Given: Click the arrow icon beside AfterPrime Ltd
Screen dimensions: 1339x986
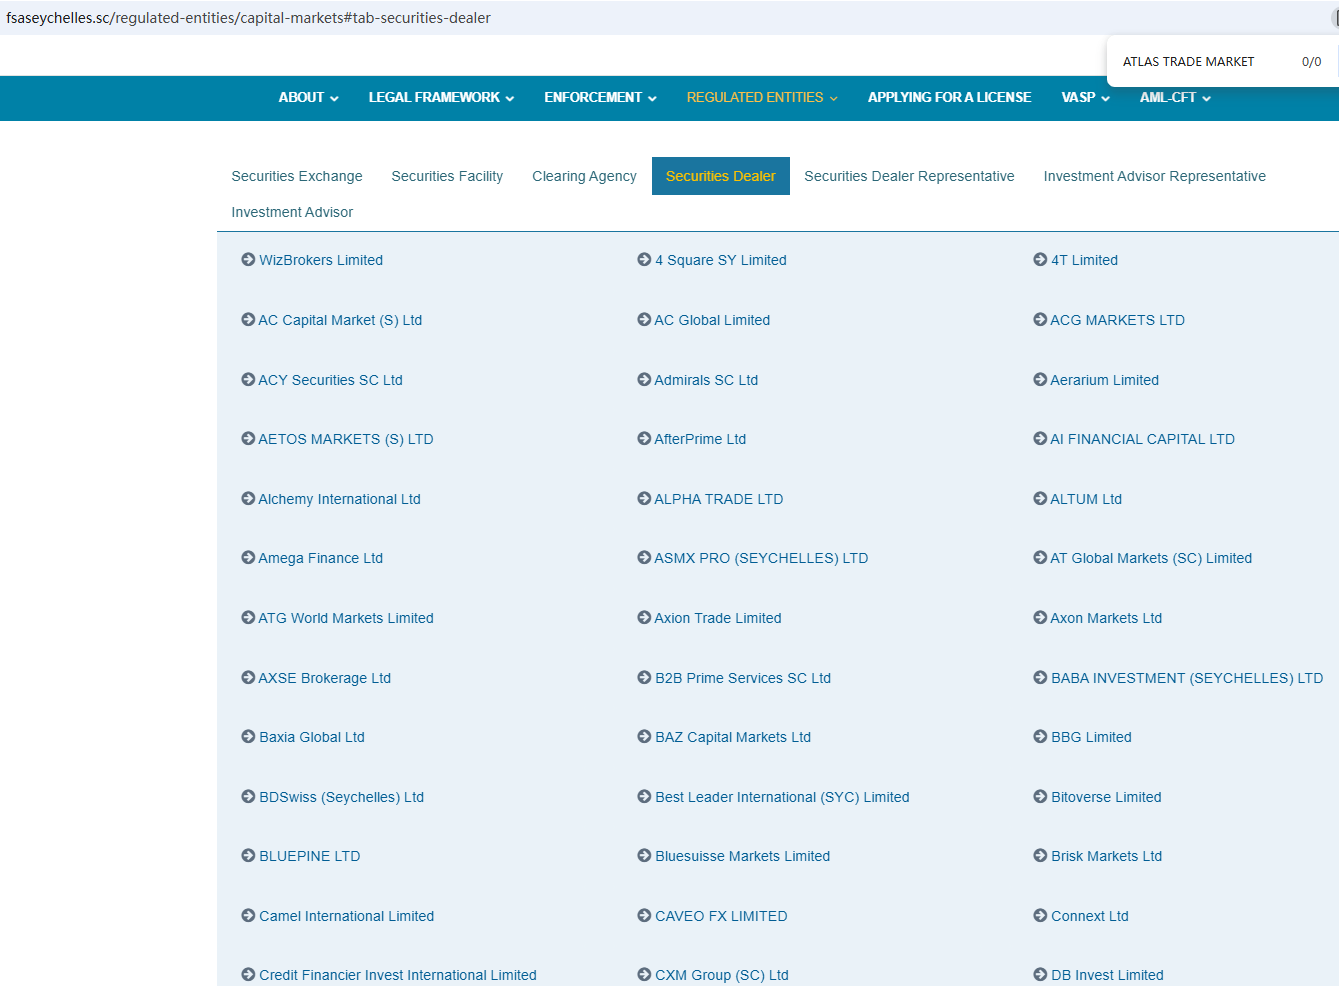Looking at the screenshot, I should 644,439.
